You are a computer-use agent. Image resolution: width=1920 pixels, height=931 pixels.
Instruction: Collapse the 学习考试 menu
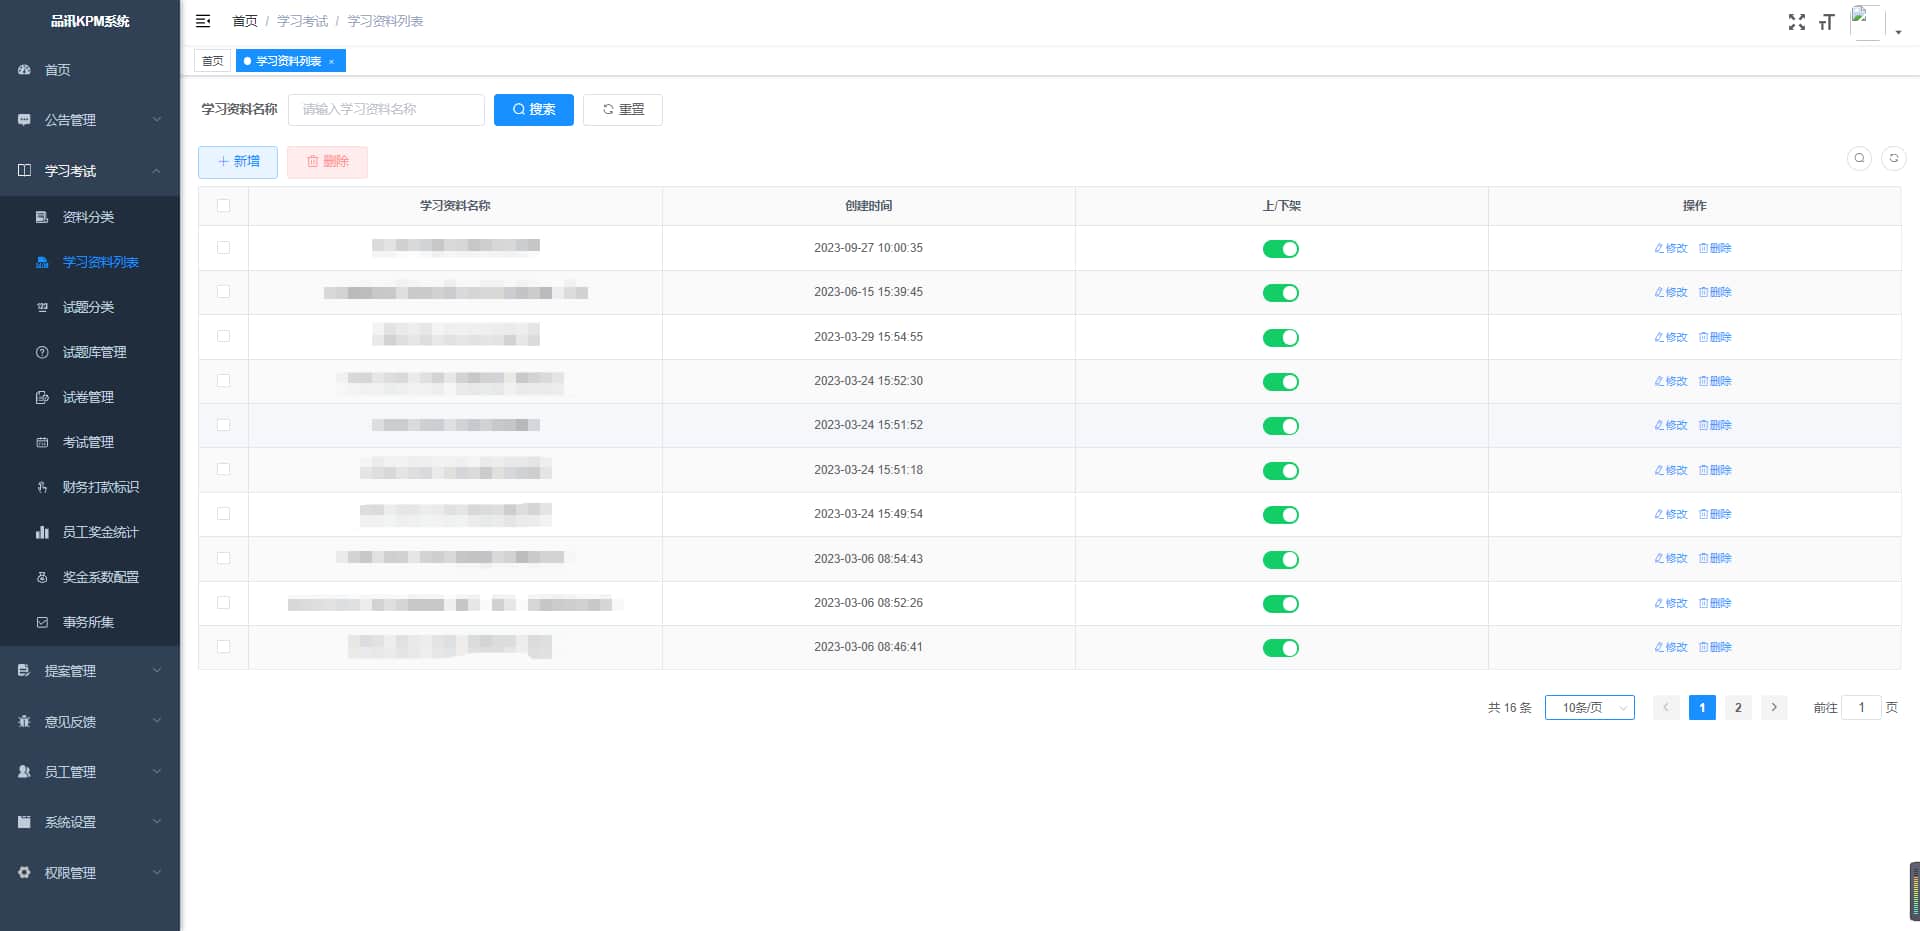click(90, 171)
